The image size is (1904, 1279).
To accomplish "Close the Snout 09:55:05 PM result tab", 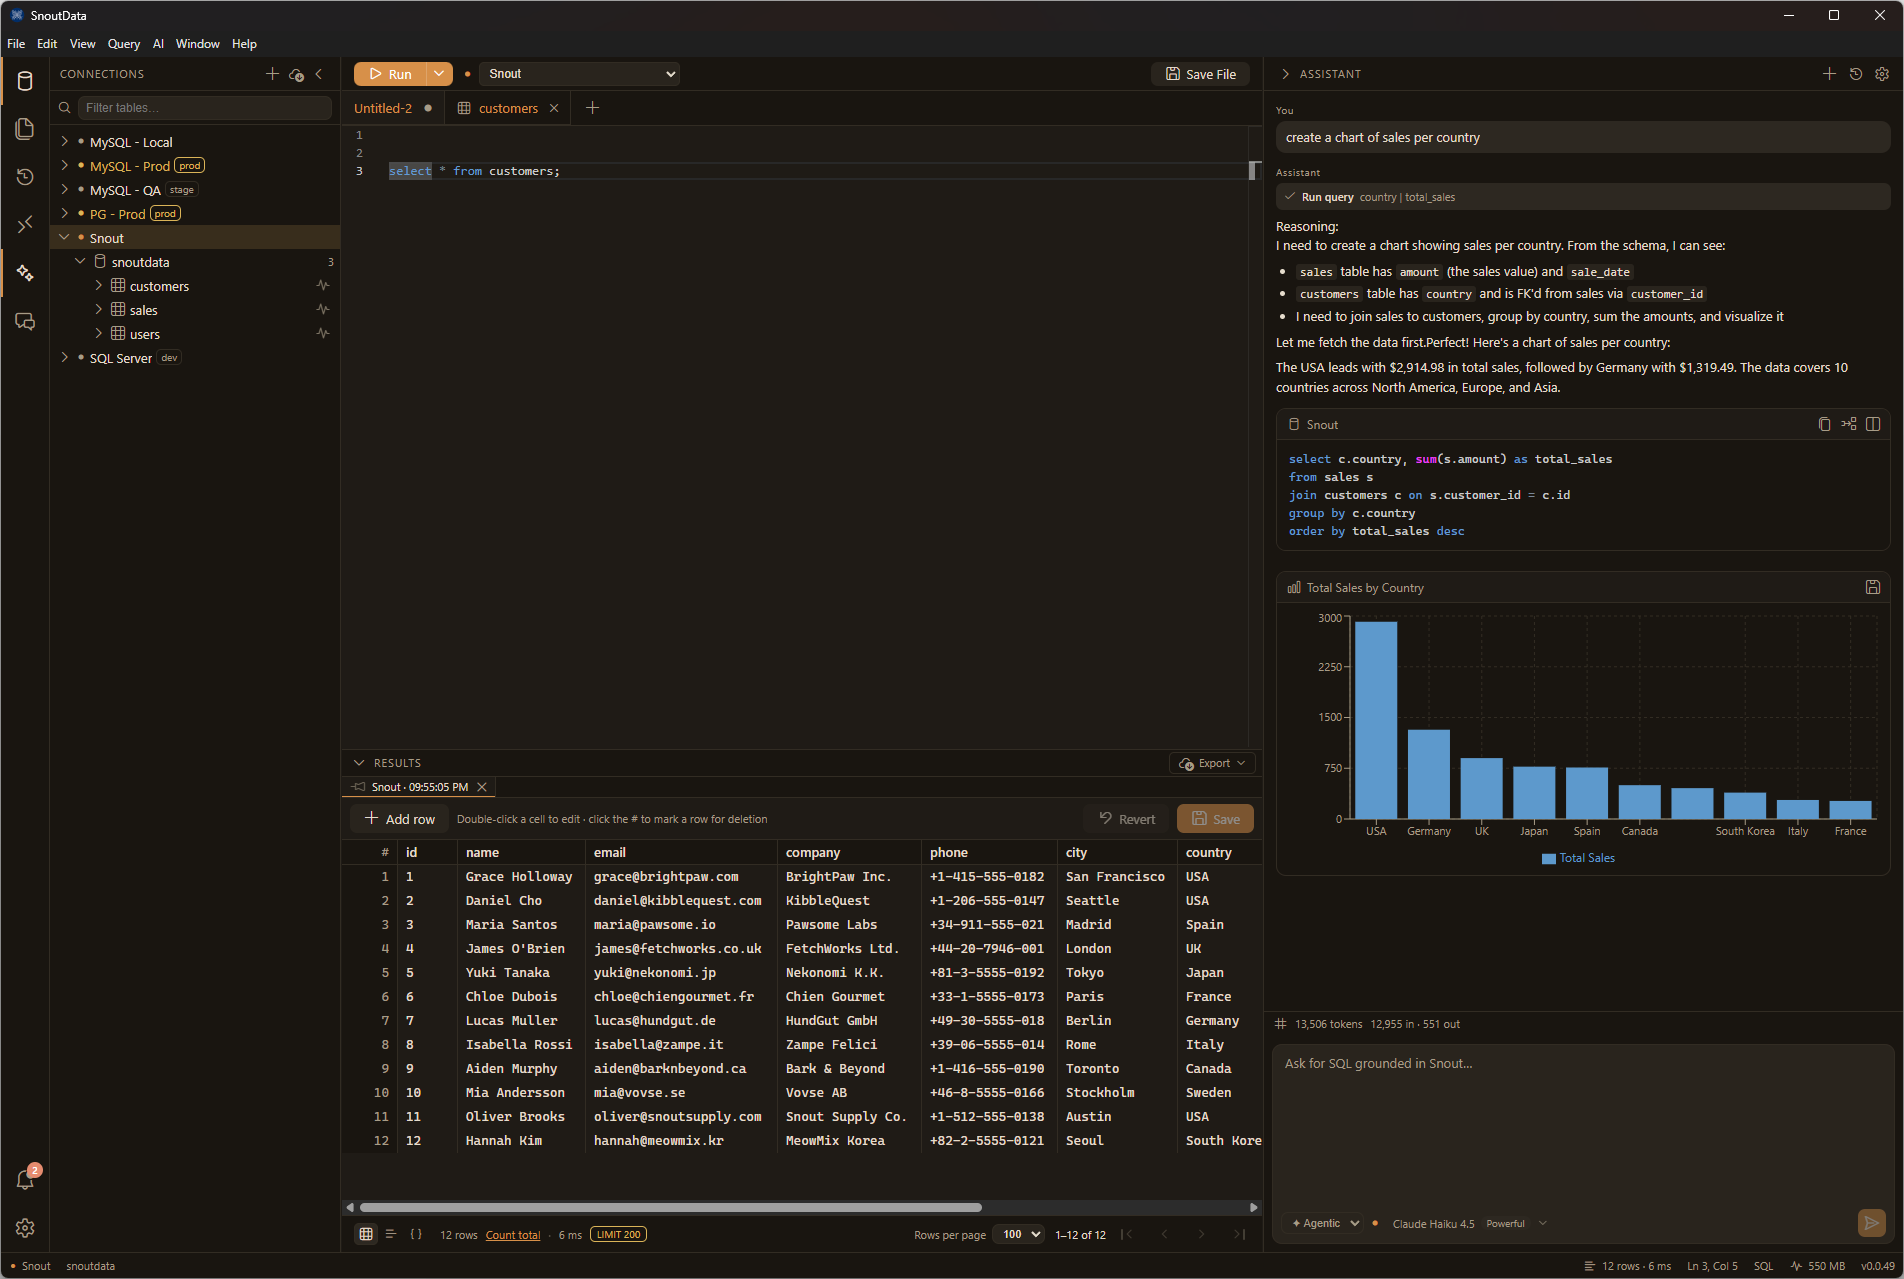I will [x=482, y=787].
